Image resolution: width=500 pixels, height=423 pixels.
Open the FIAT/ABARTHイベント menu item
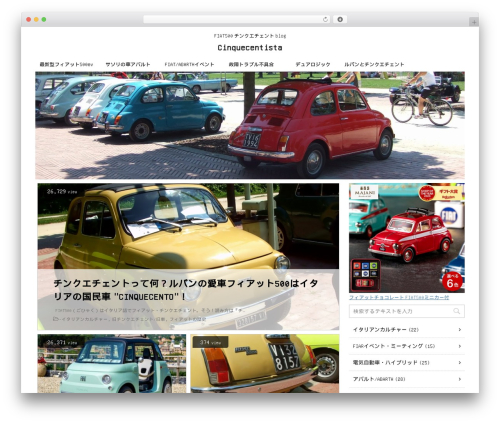[x=189, y=64]
